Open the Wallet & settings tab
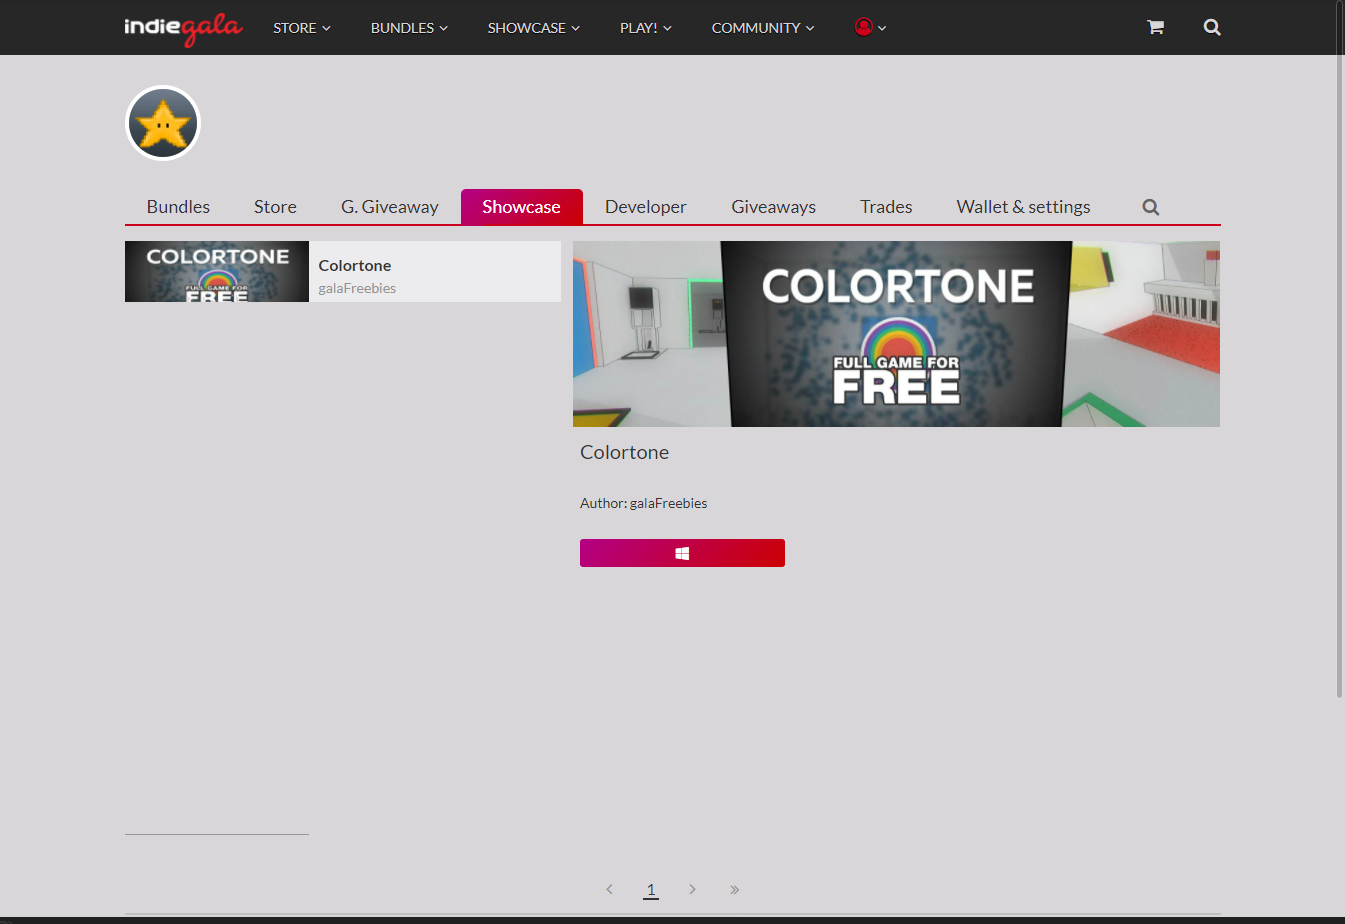The width and height of the screenshot is (1345, 924). [1023, 207]
